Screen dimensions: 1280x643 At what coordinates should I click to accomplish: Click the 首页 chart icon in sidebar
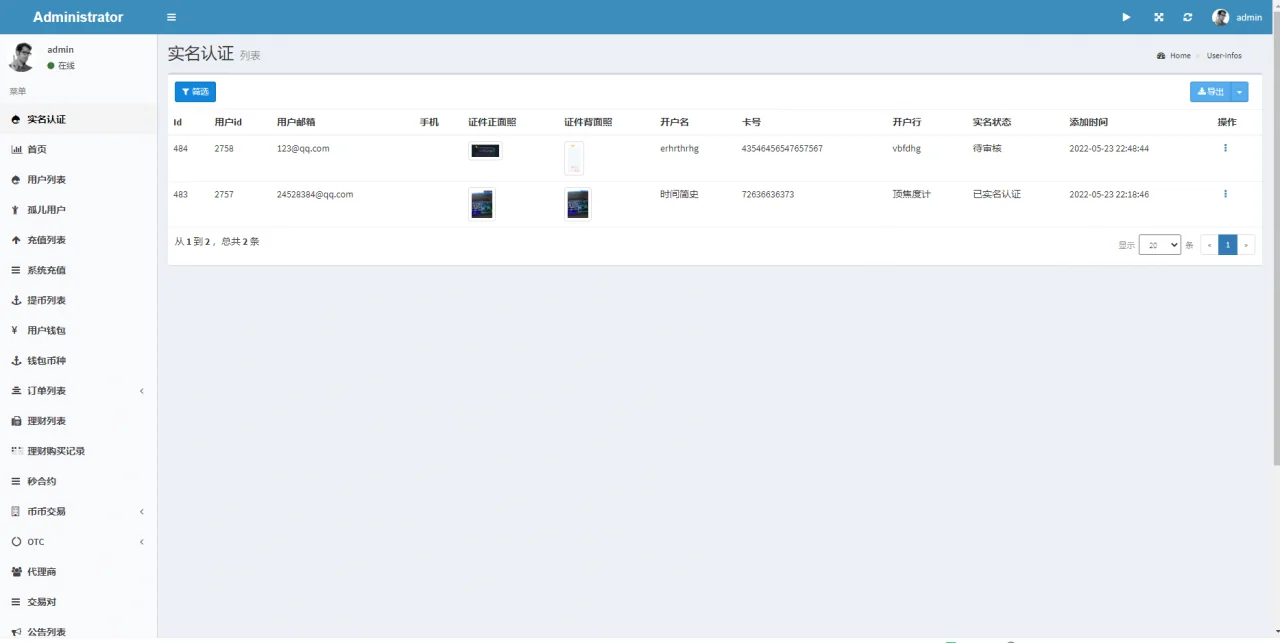click(16, 150)
